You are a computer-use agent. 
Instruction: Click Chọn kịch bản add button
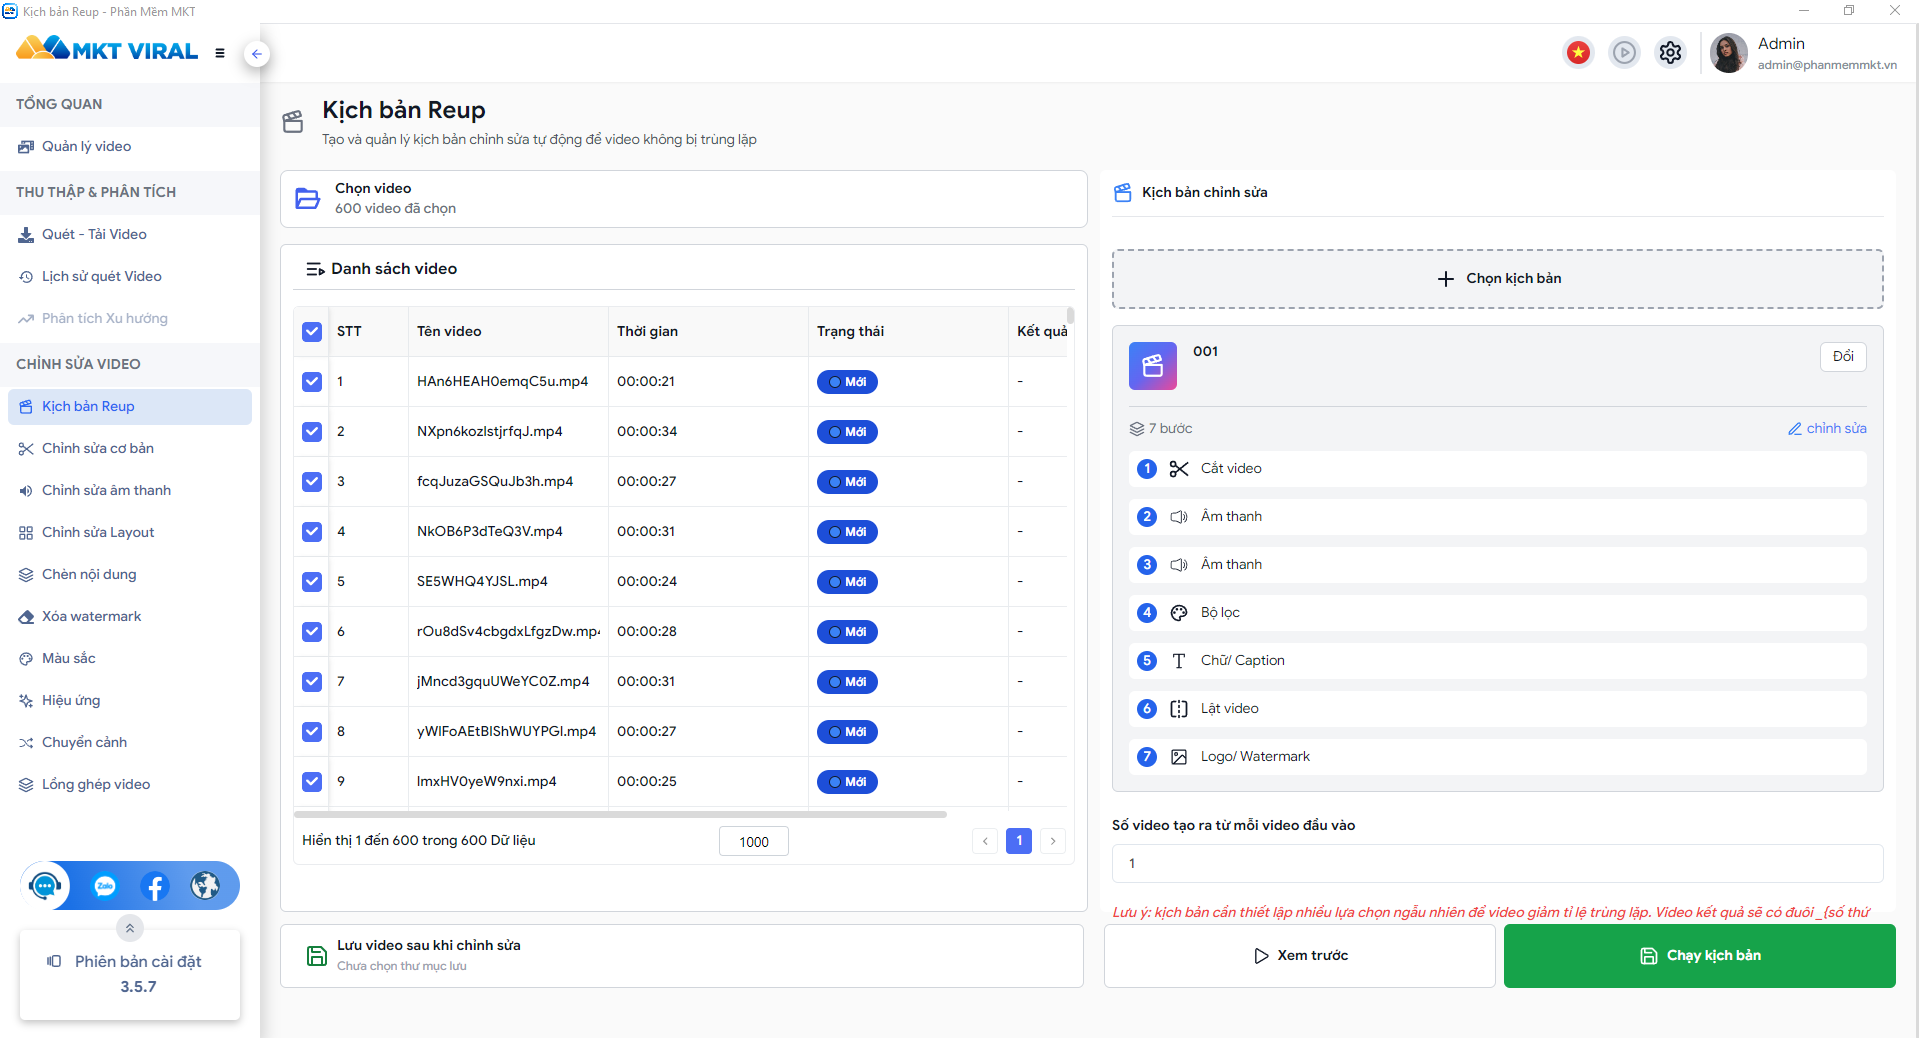tap(1498, 279)
